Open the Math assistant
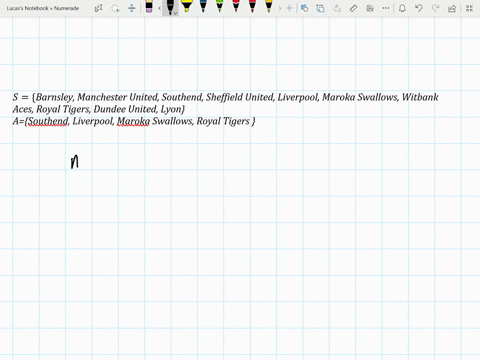Image resolution: width=480 pixels, height=360 pixels. [370, 8]
